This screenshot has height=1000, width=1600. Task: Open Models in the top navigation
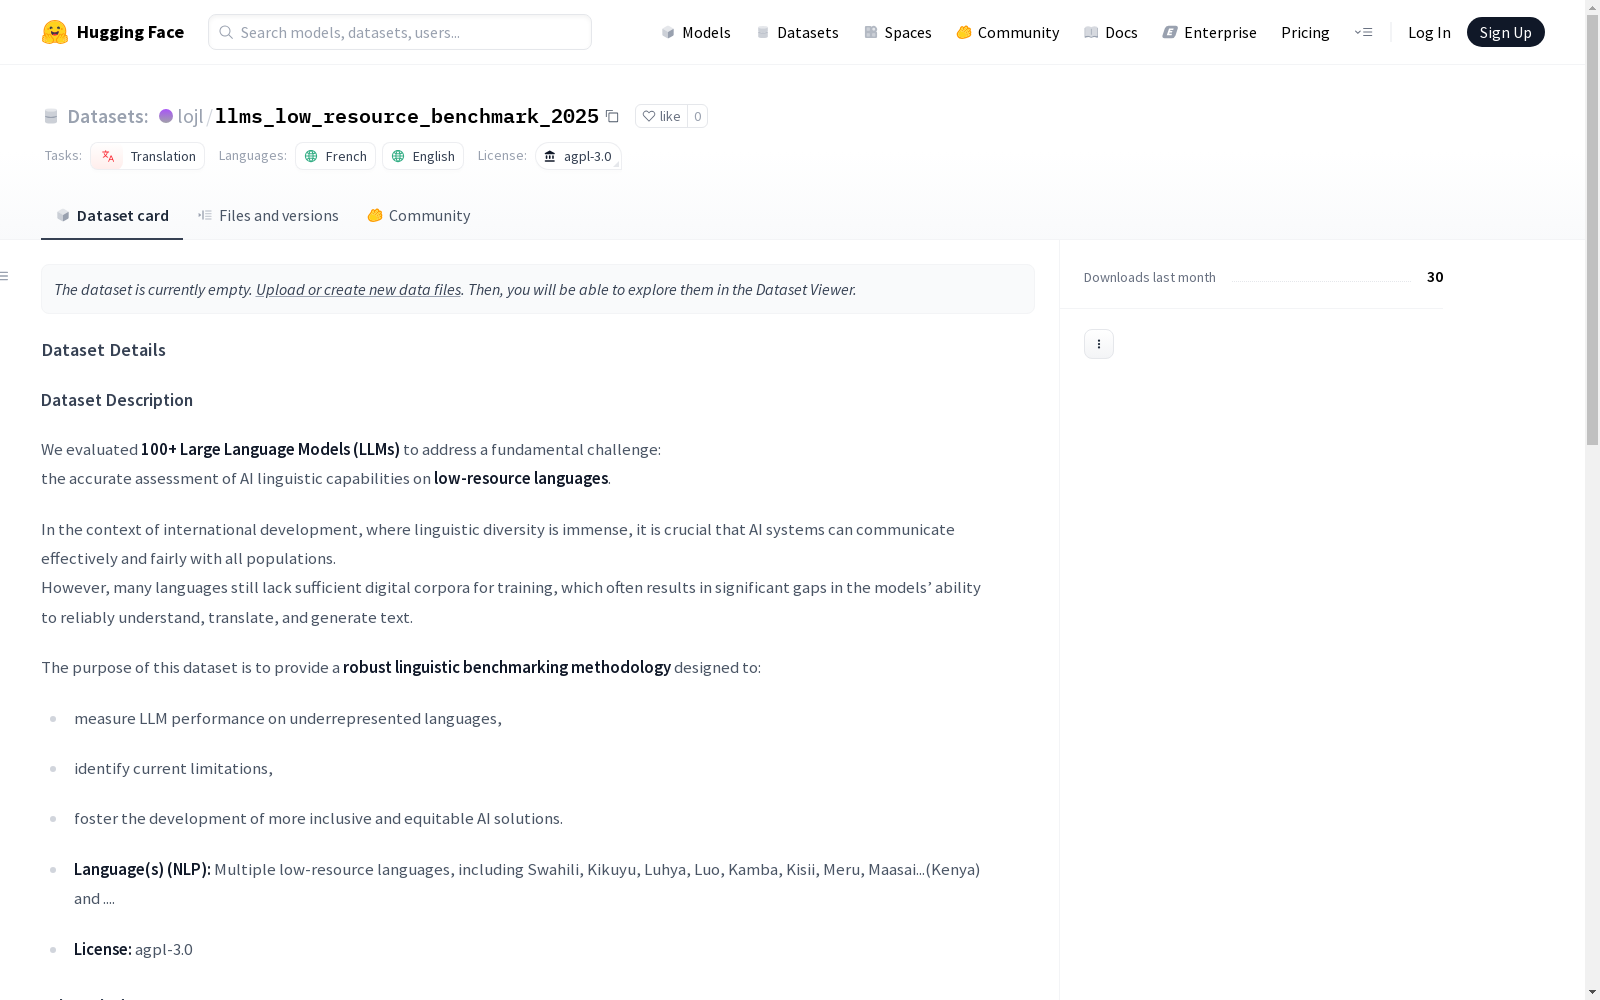[696, 32]
